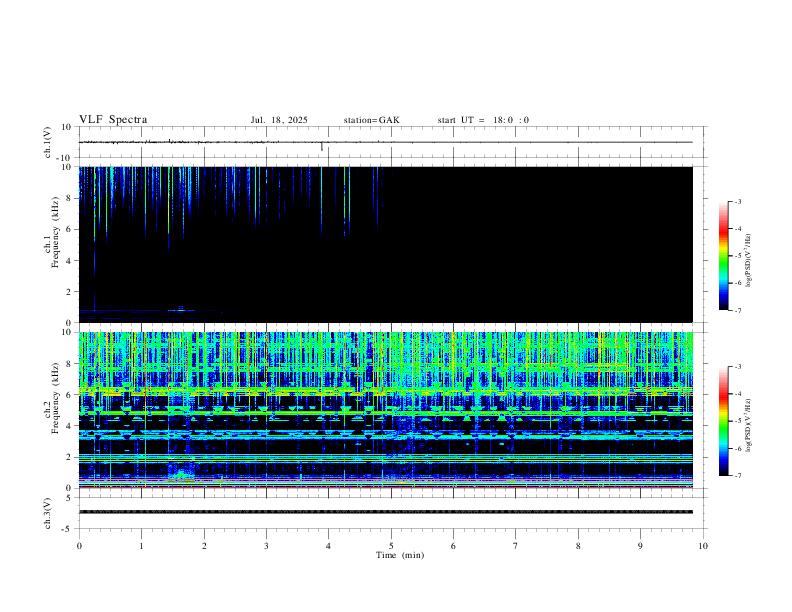
Task: Click the "Time (min)" axis title
Action: tap(400, 555)
